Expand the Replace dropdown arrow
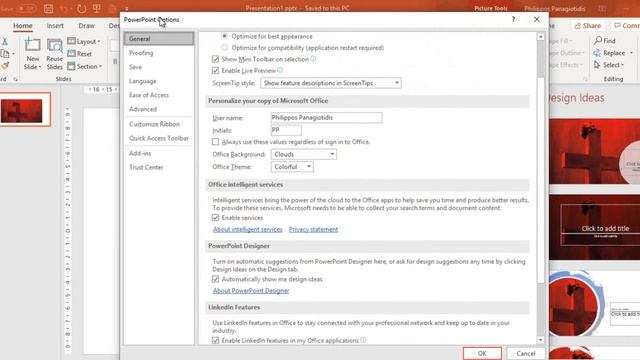The height and width of the screenshot is (360, 640). [631, 53]
